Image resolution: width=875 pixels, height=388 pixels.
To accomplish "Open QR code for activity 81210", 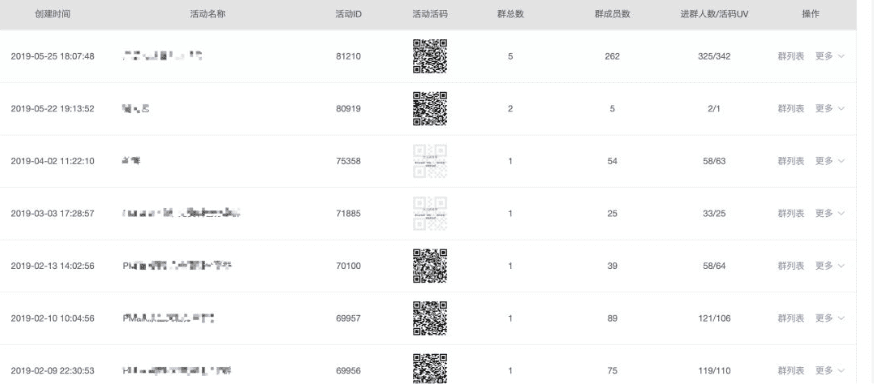I will (430, 56).
